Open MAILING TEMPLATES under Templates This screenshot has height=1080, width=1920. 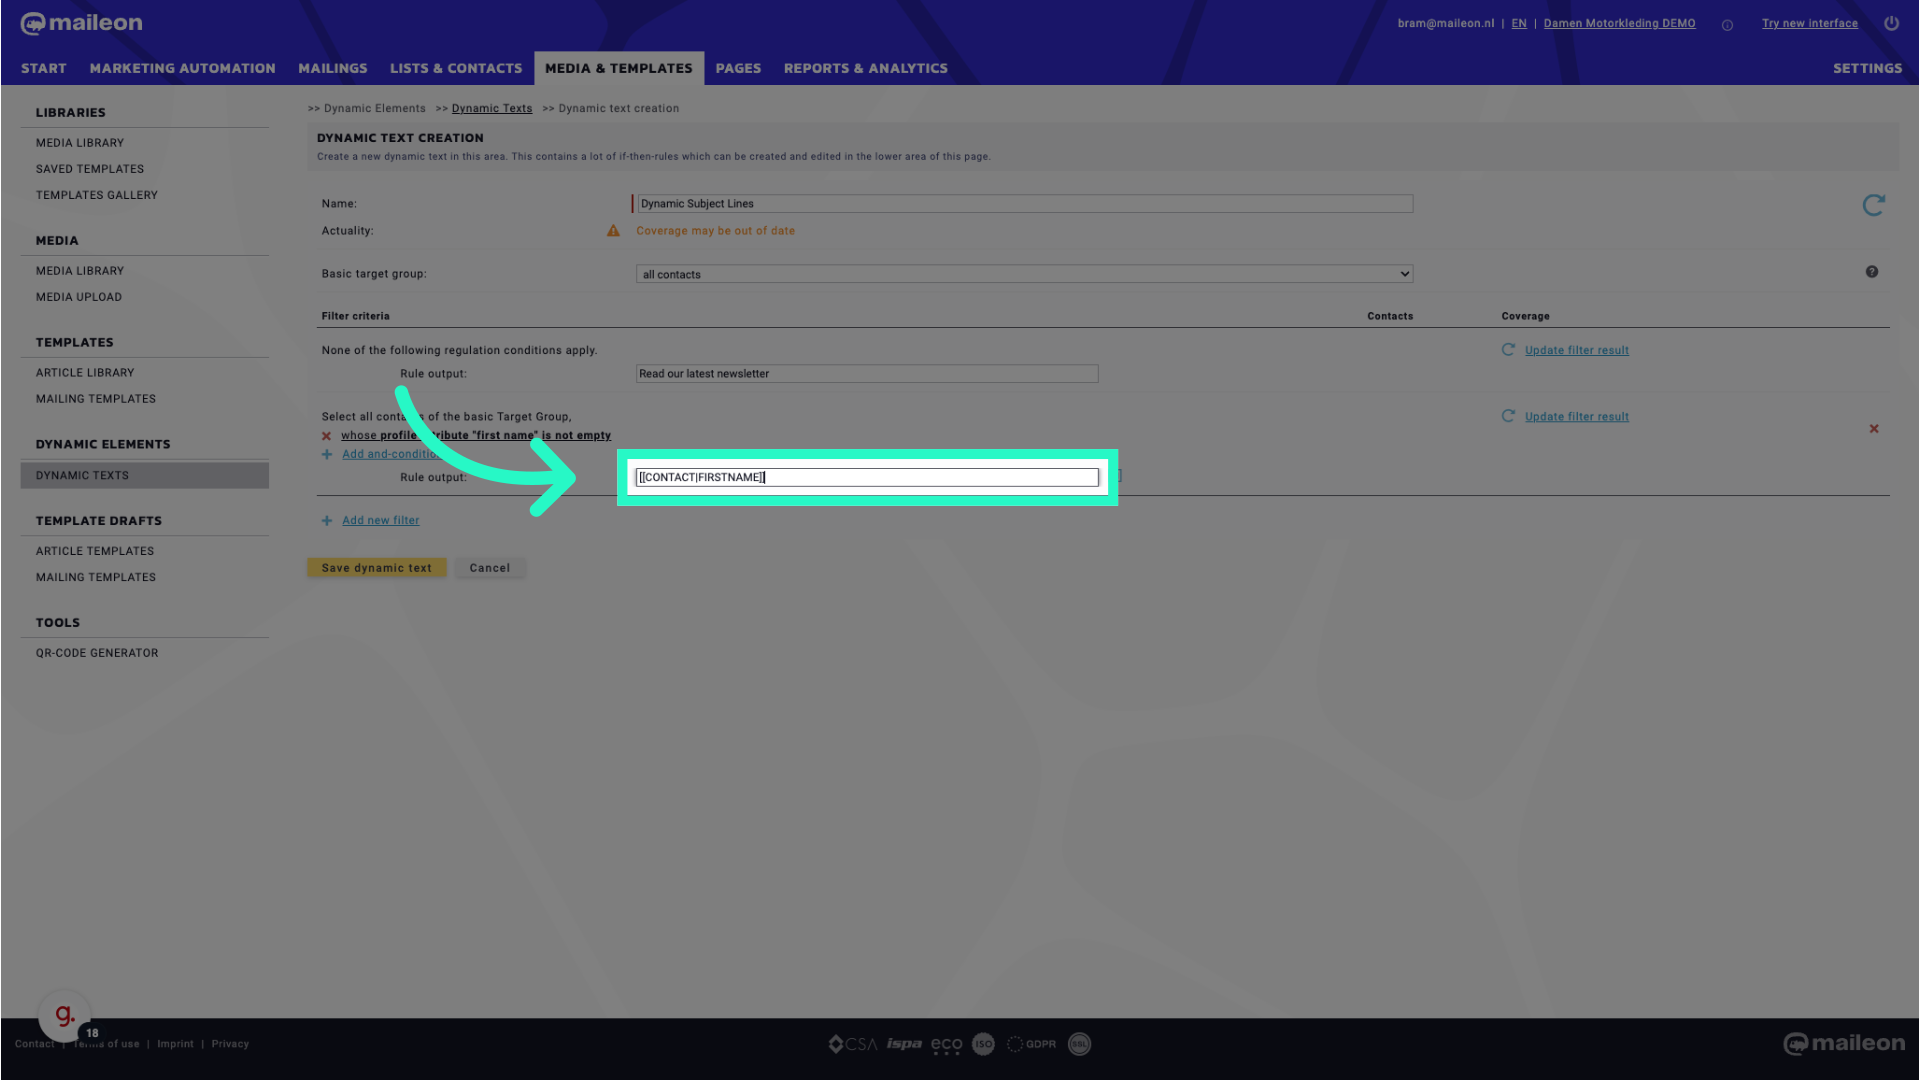point(96,399)
